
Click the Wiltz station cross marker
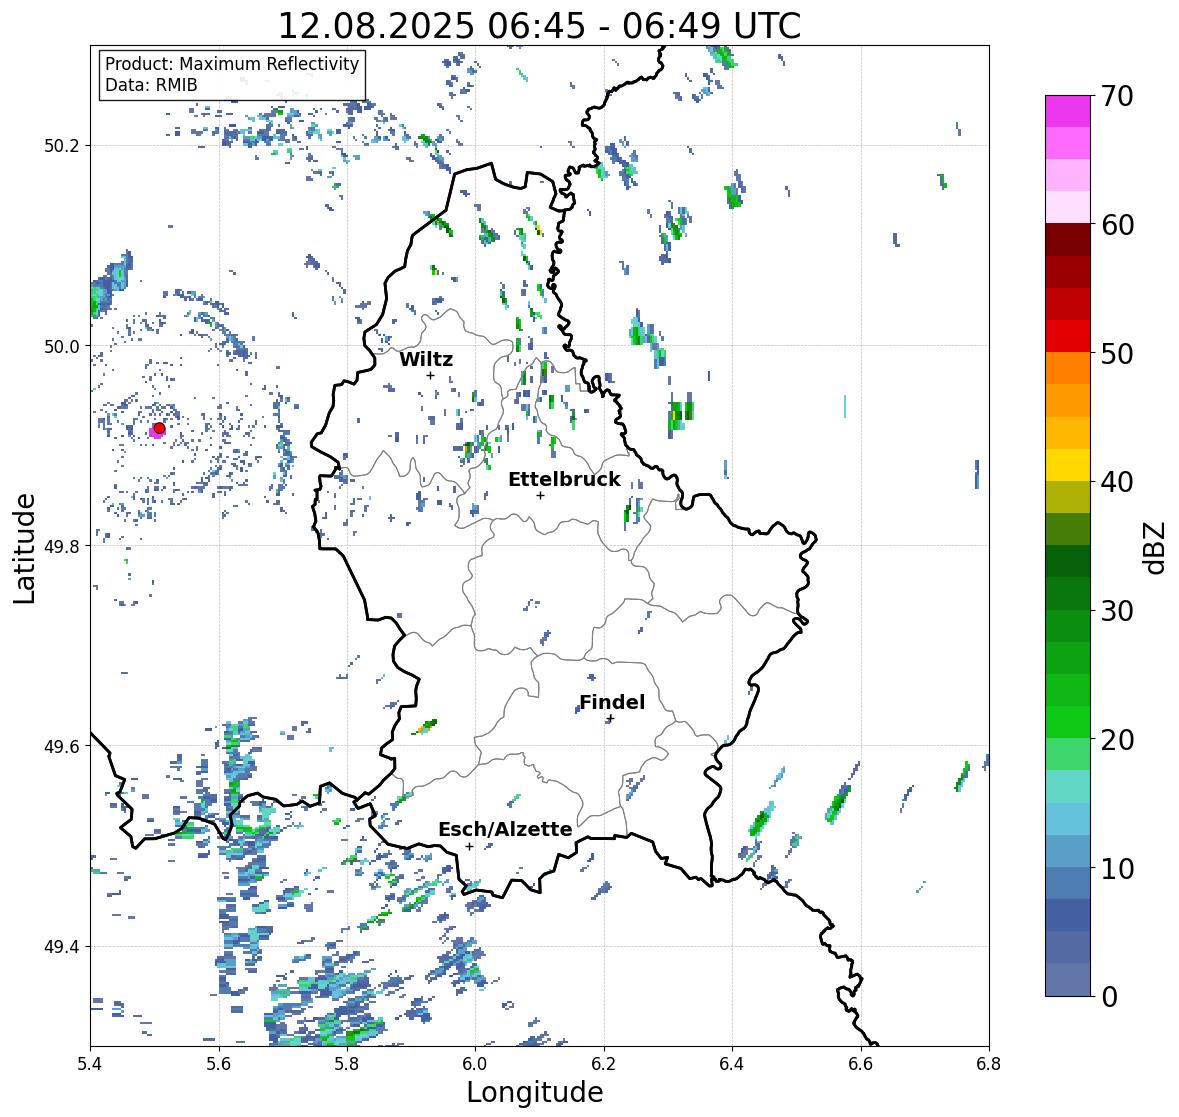coord(430,375)
